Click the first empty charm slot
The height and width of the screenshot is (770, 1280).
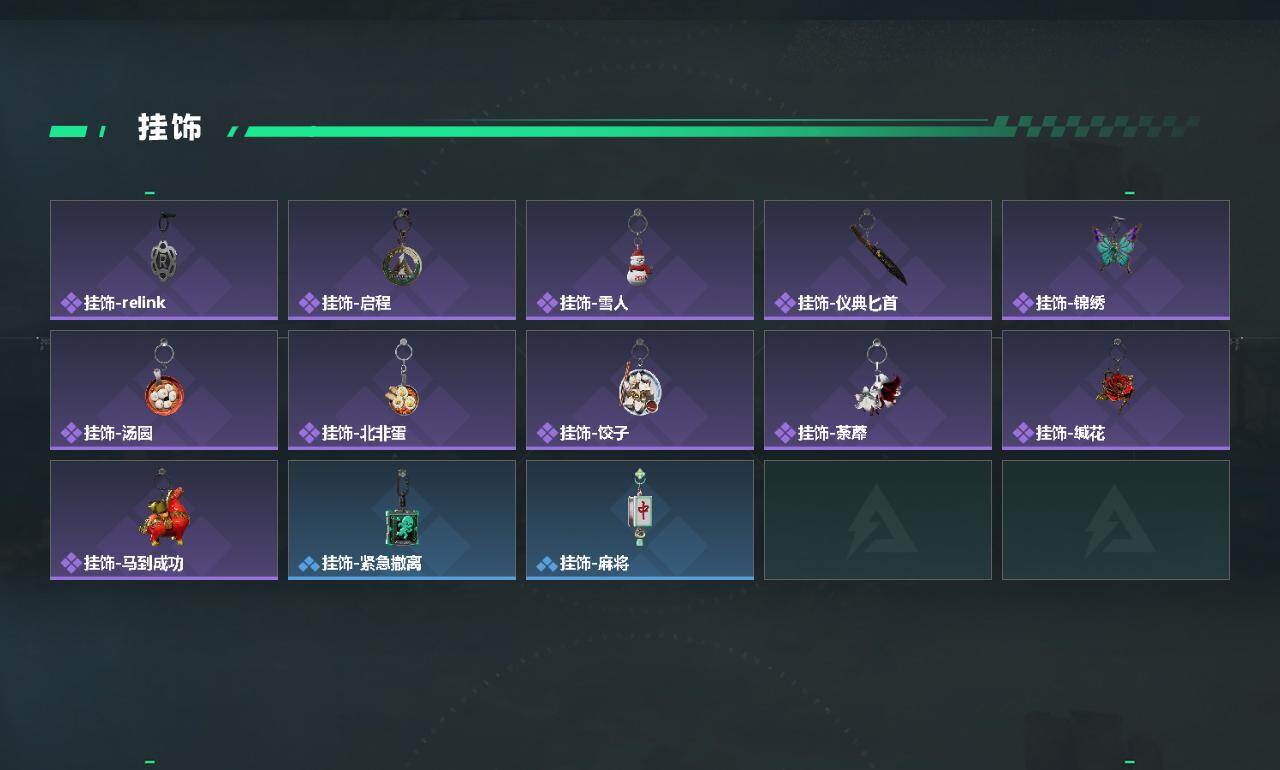(x=878, y=520)
